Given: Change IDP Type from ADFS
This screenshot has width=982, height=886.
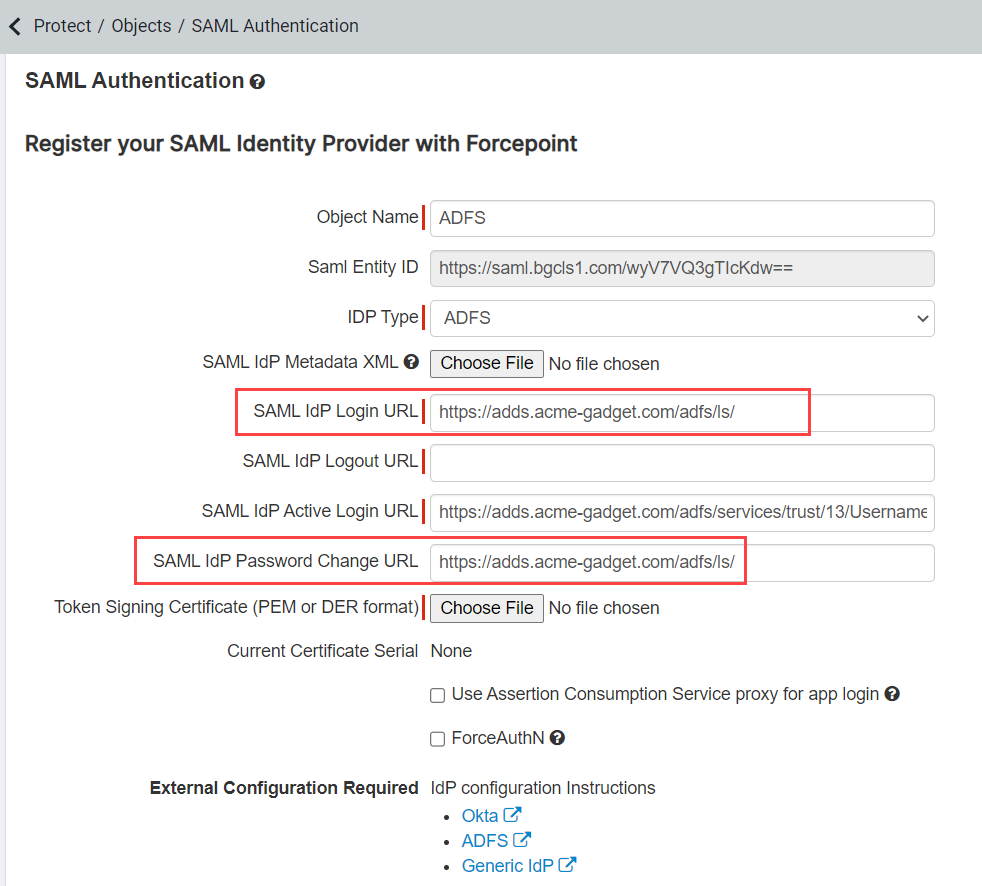Looking at the screenshot, I should [682, 317].
